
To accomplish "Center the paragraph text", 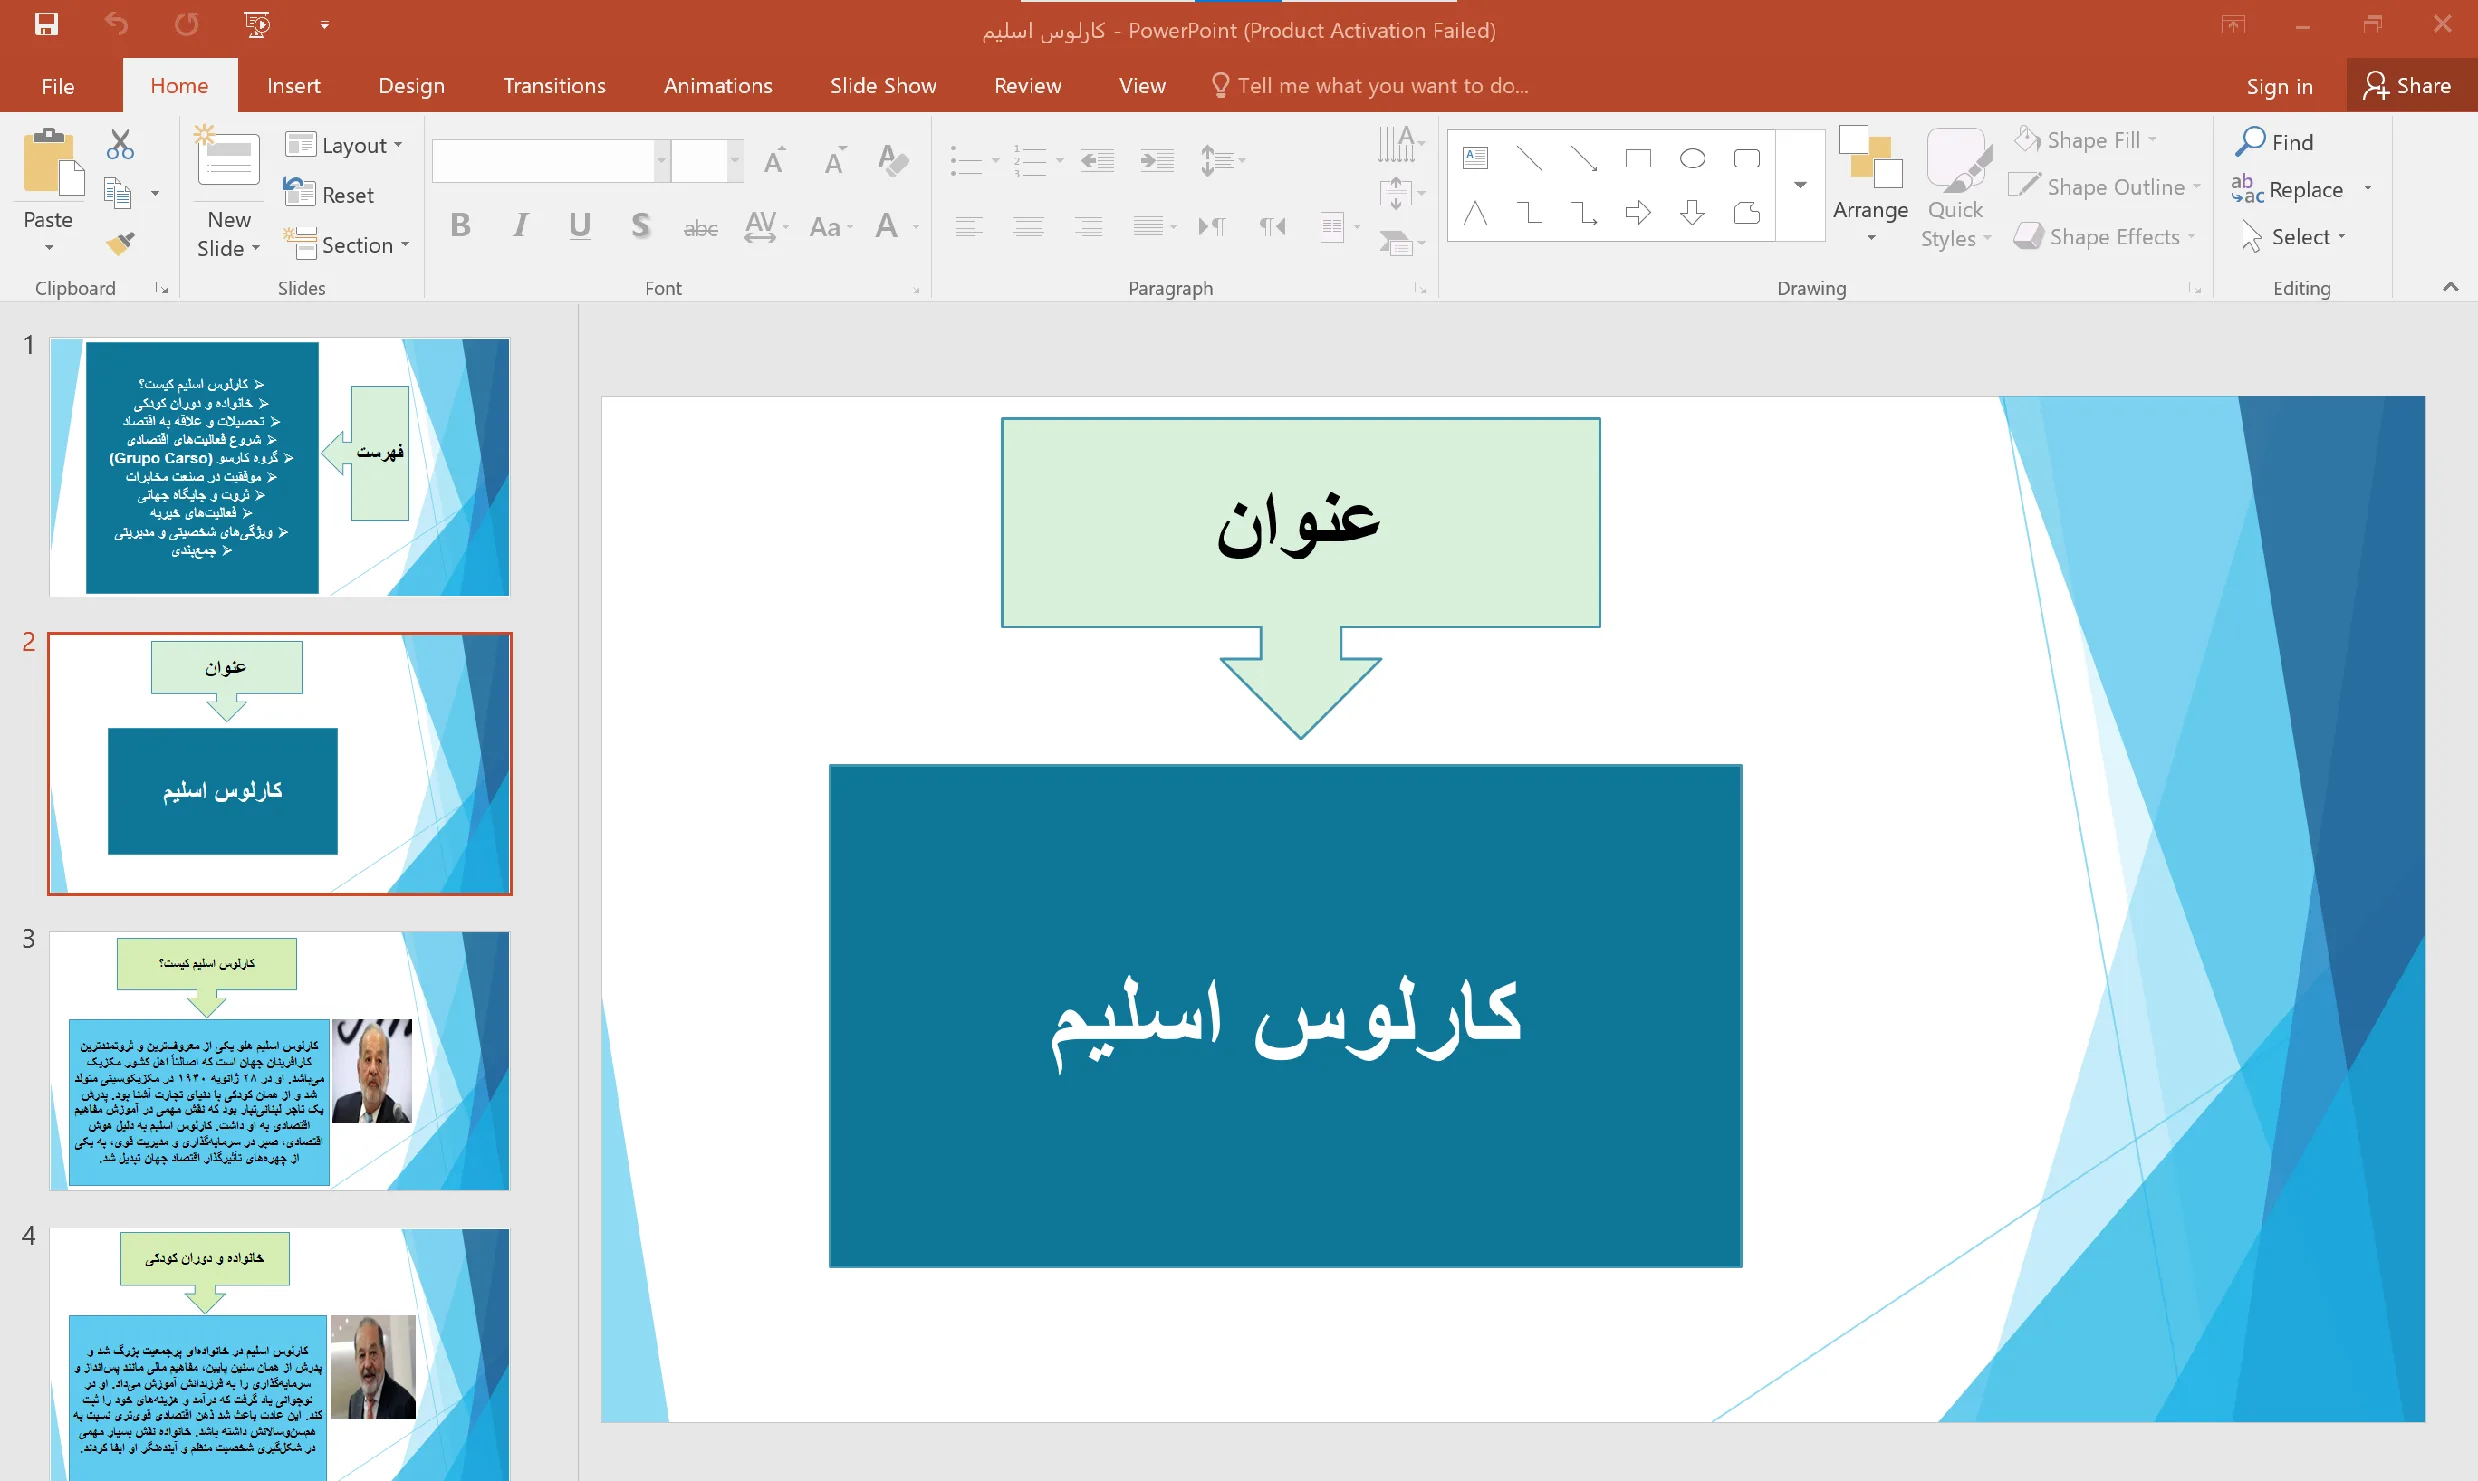I will click(1028, 227).
